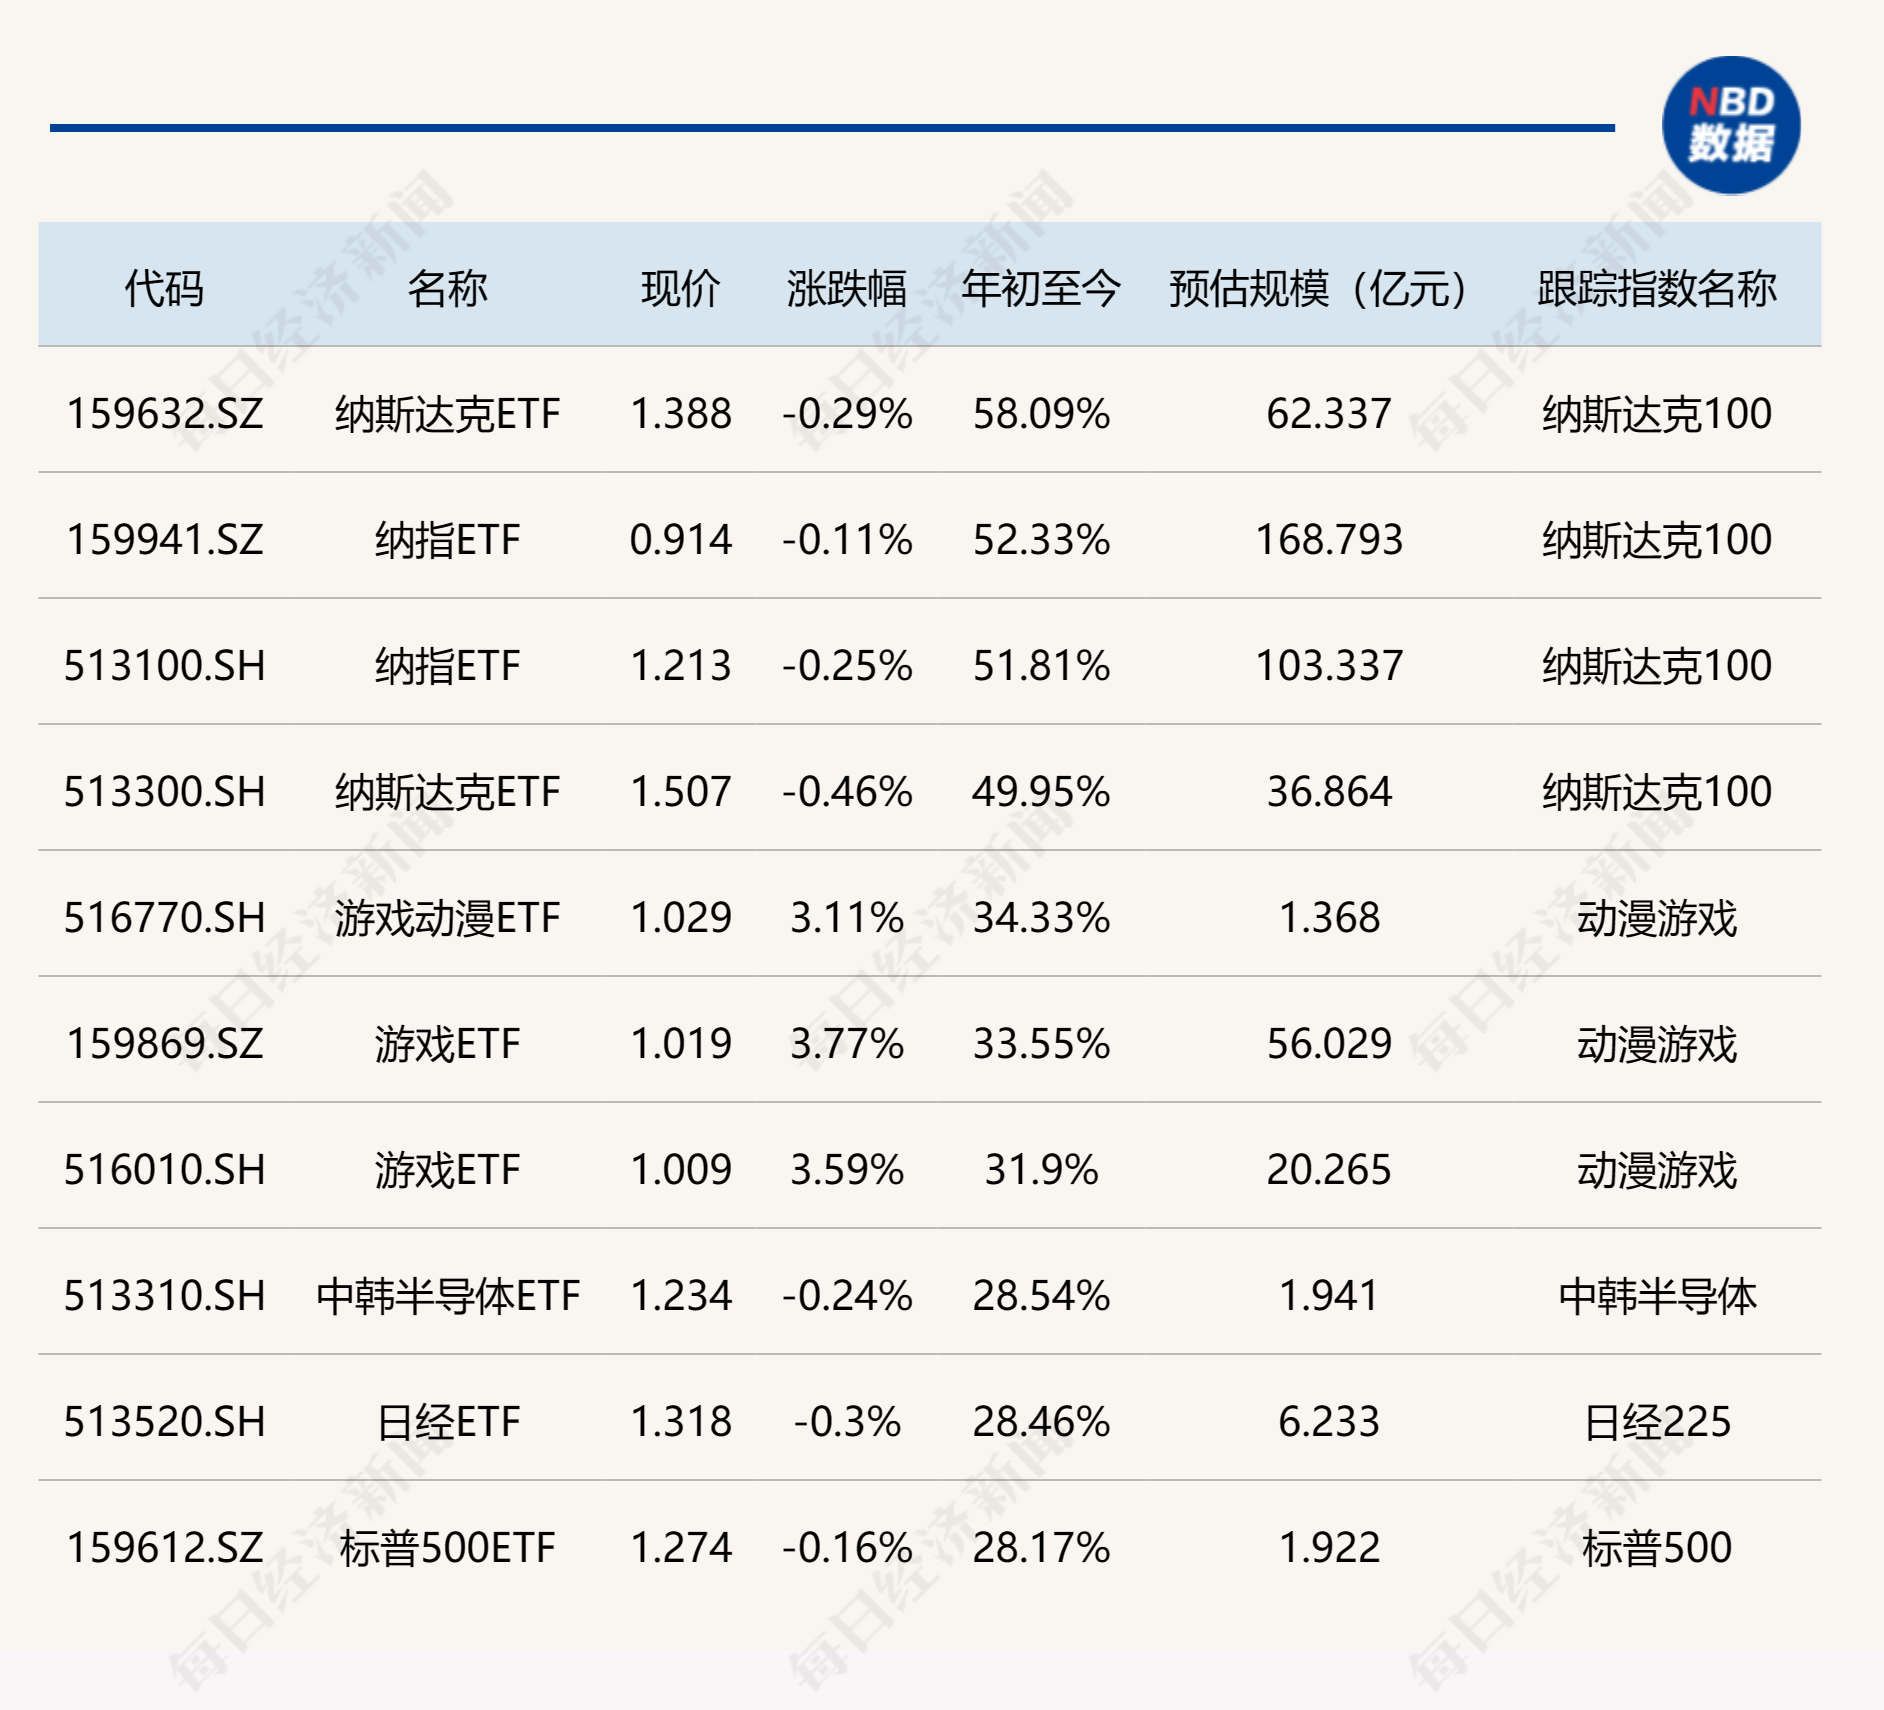Select code 513310.SH
The height and width of the screenshot is (1710, 1884).
point(164,1296)
